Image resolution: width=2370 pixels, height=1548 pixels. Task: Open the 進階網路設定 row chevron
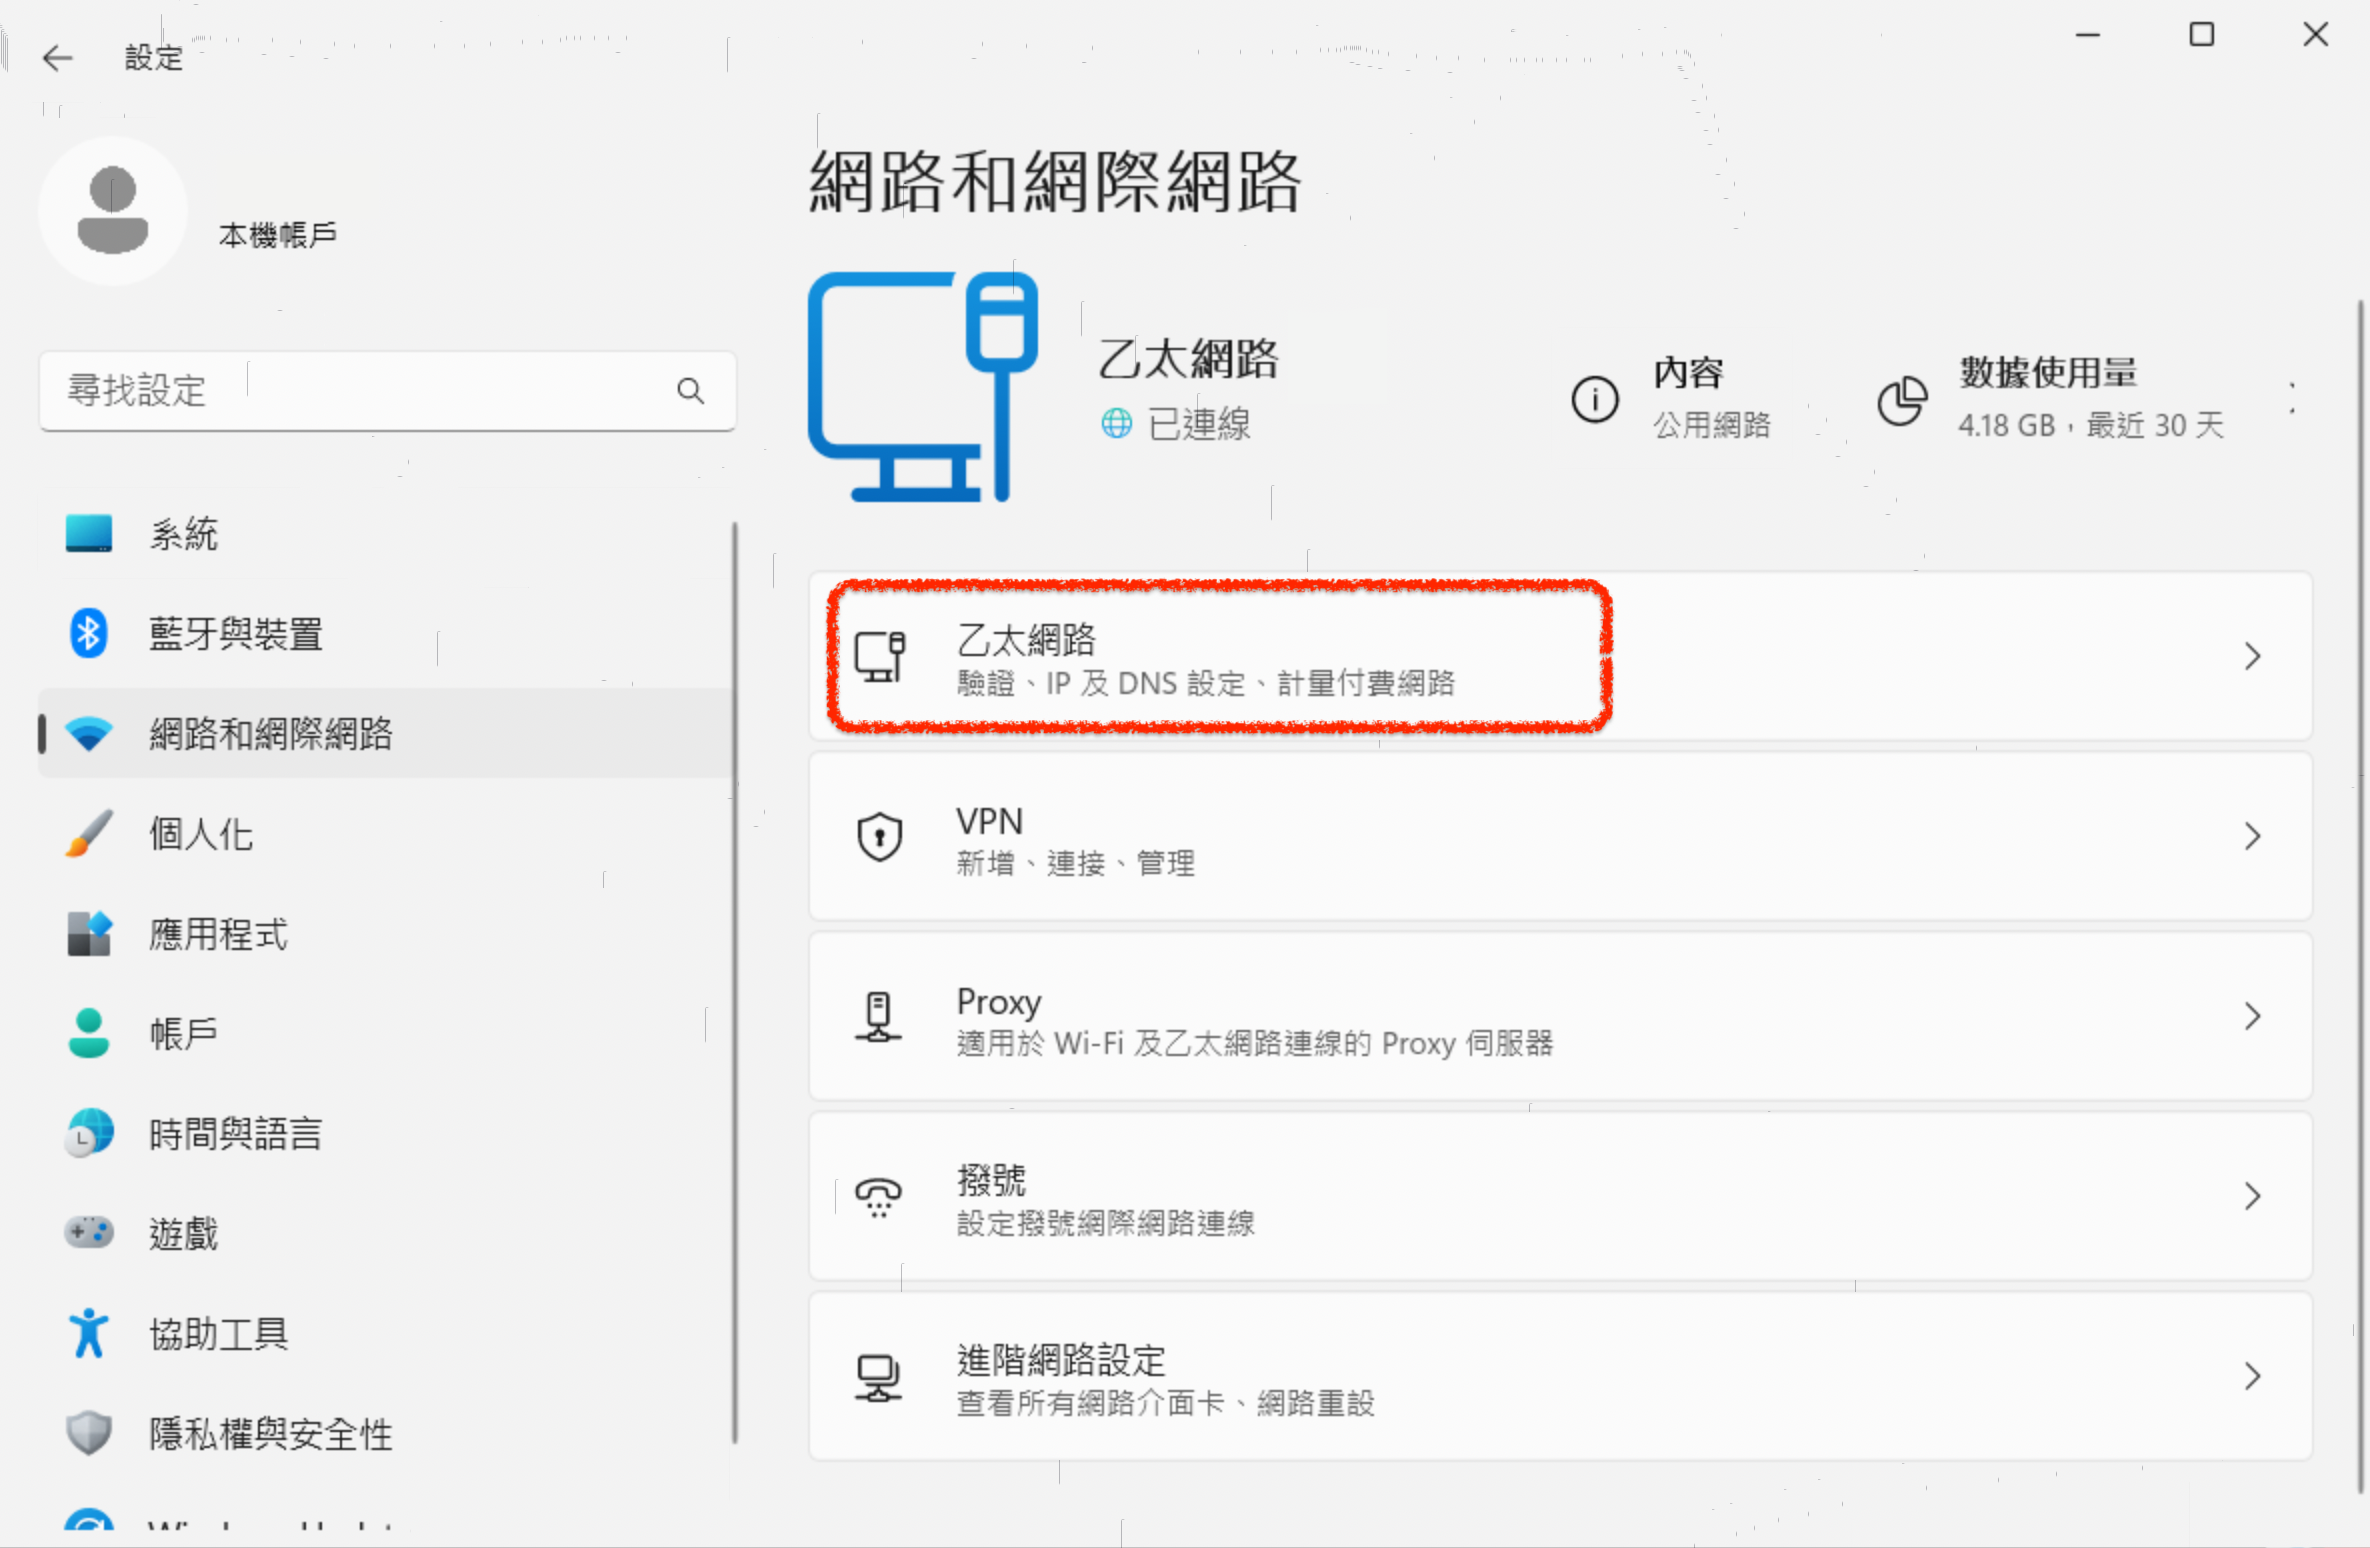(x=2251, y=1377)
